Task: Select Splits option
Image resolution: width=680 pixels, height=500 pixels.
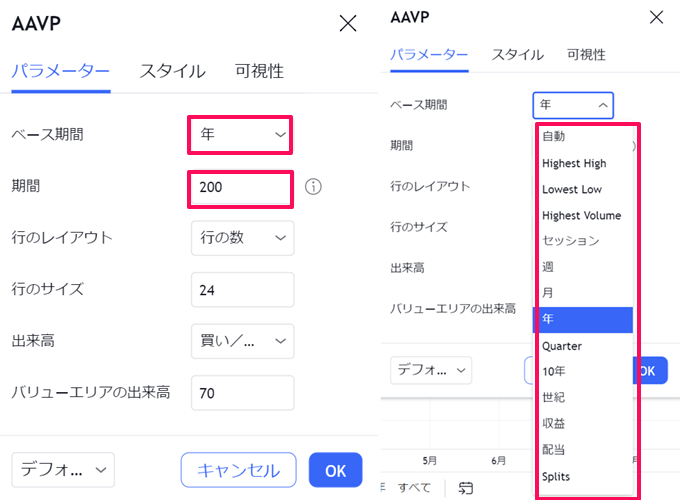Action: click(582, 477)
